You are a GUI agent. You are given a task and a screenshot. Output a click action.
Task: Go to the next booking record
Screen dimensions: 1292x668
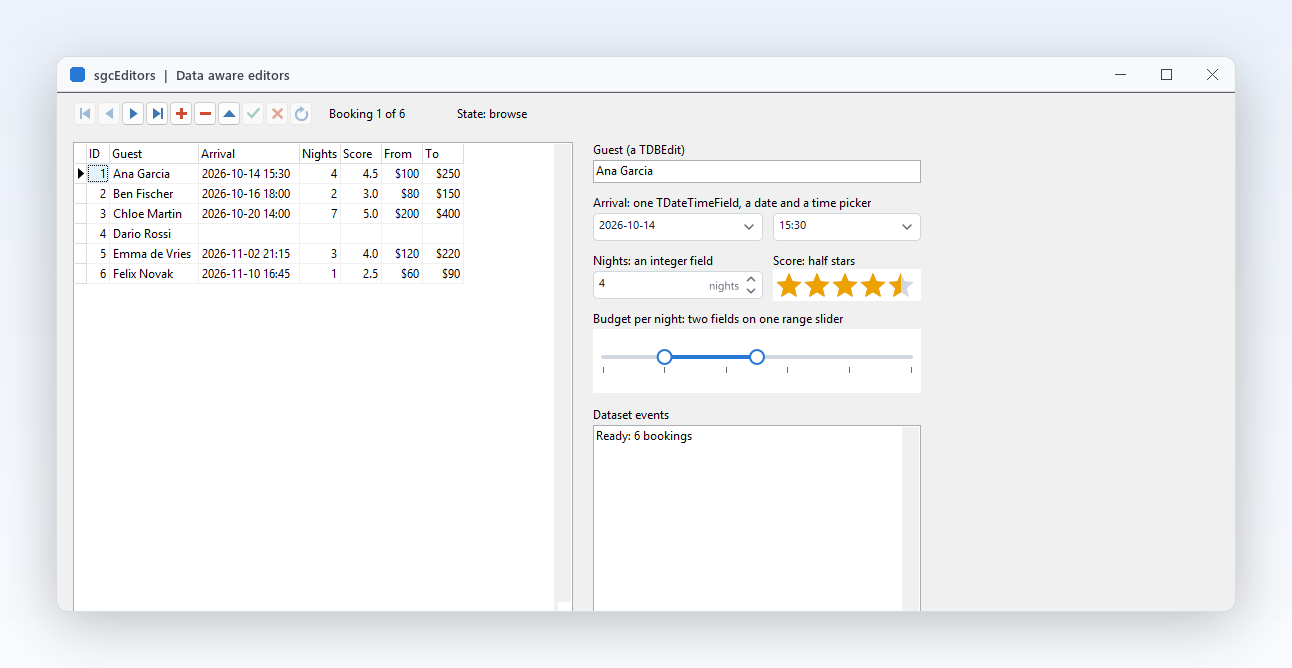[x=133, y=114]
